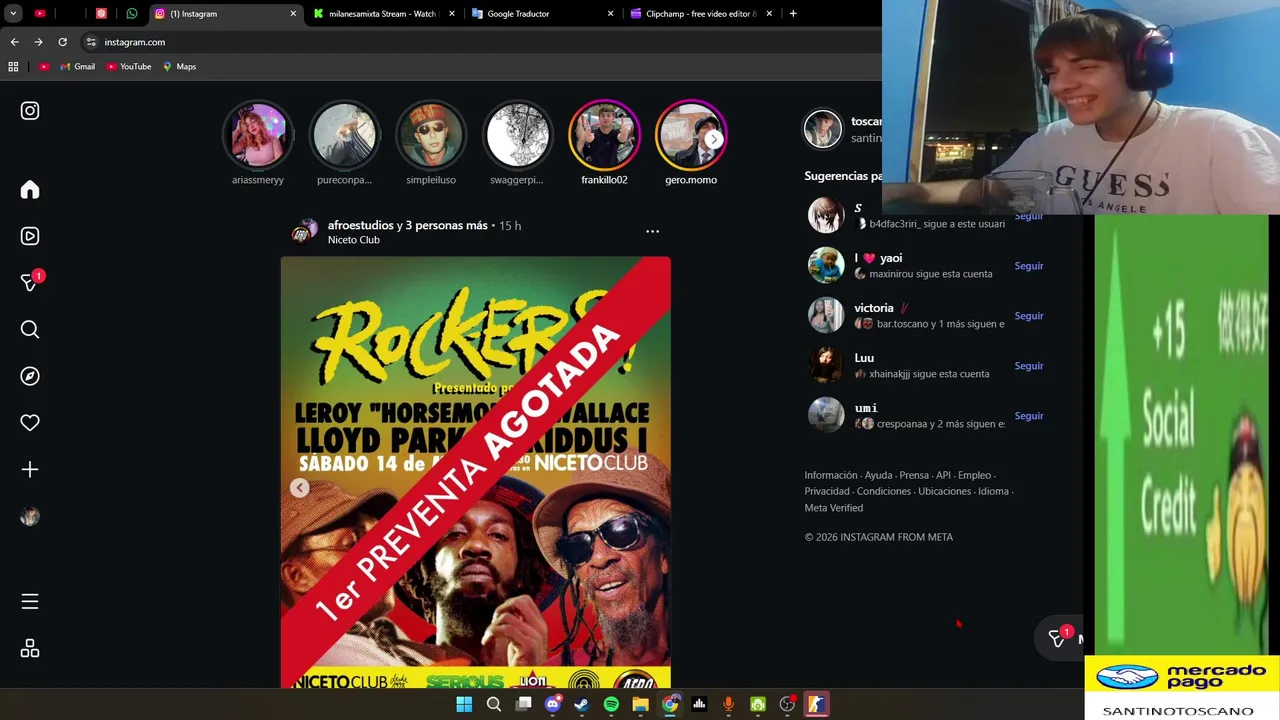Image resolution: width=1280 pixels, height=720 pixels.
Task: Open the Meta Verified footer link
Action: pos(834,507)
